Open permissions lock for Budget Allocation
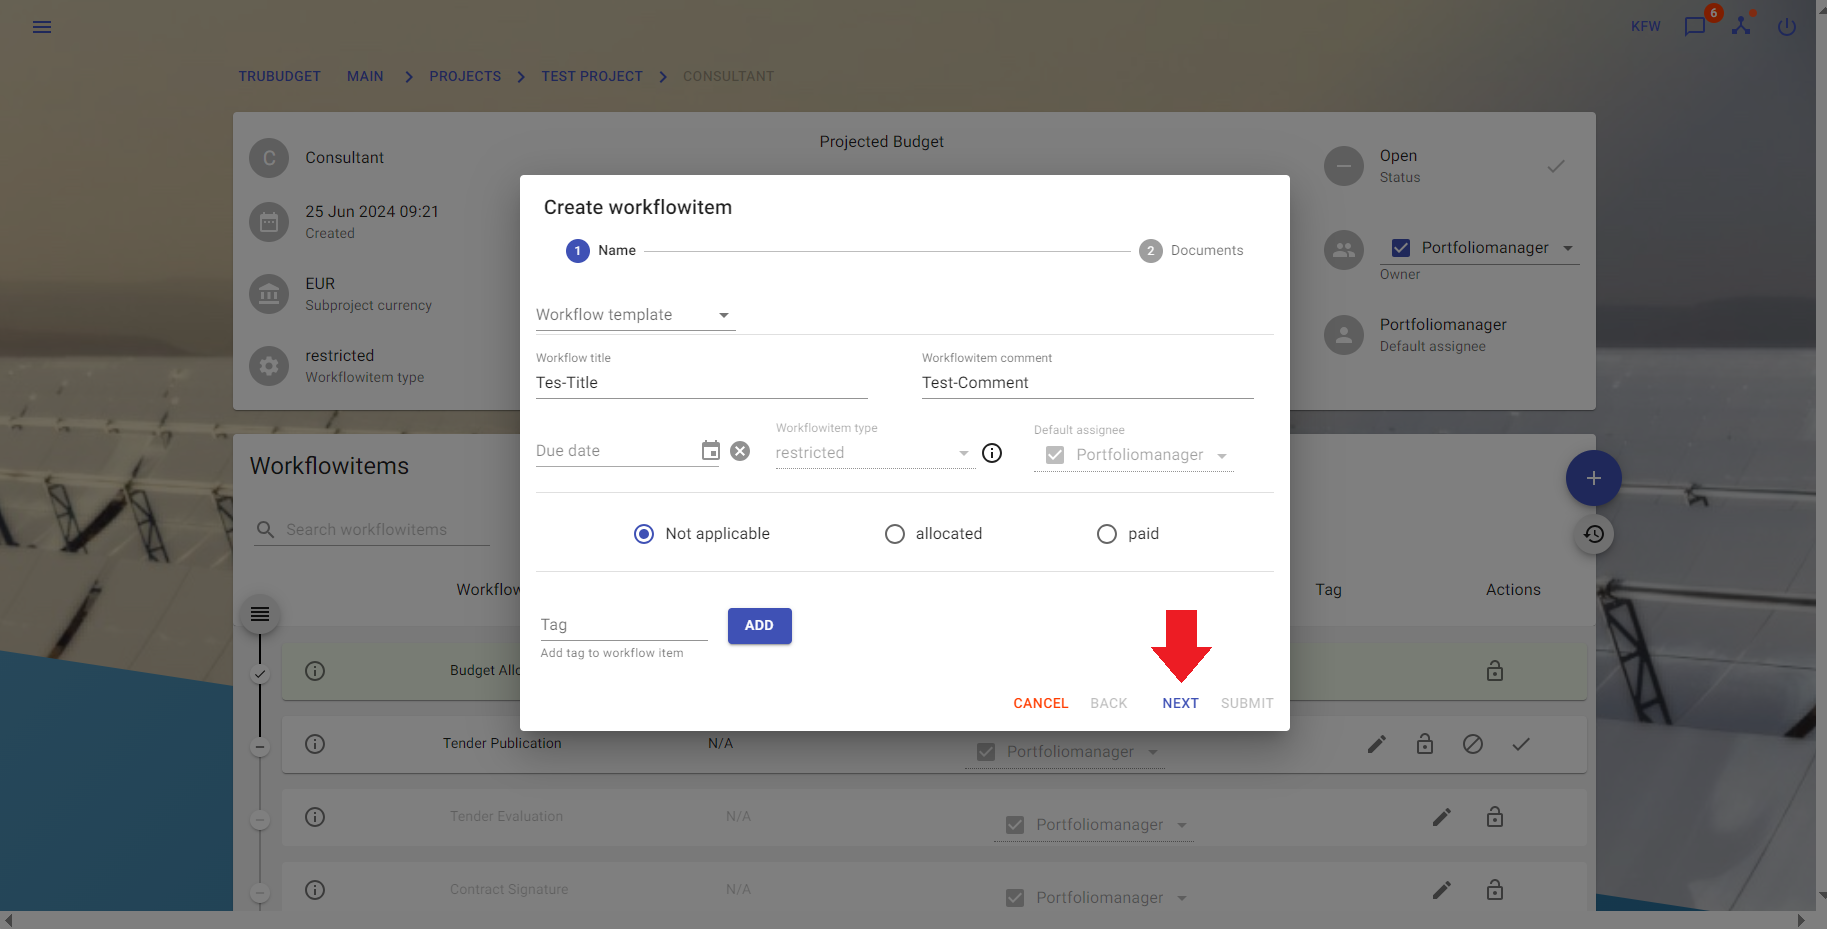 click(1495, 671)
